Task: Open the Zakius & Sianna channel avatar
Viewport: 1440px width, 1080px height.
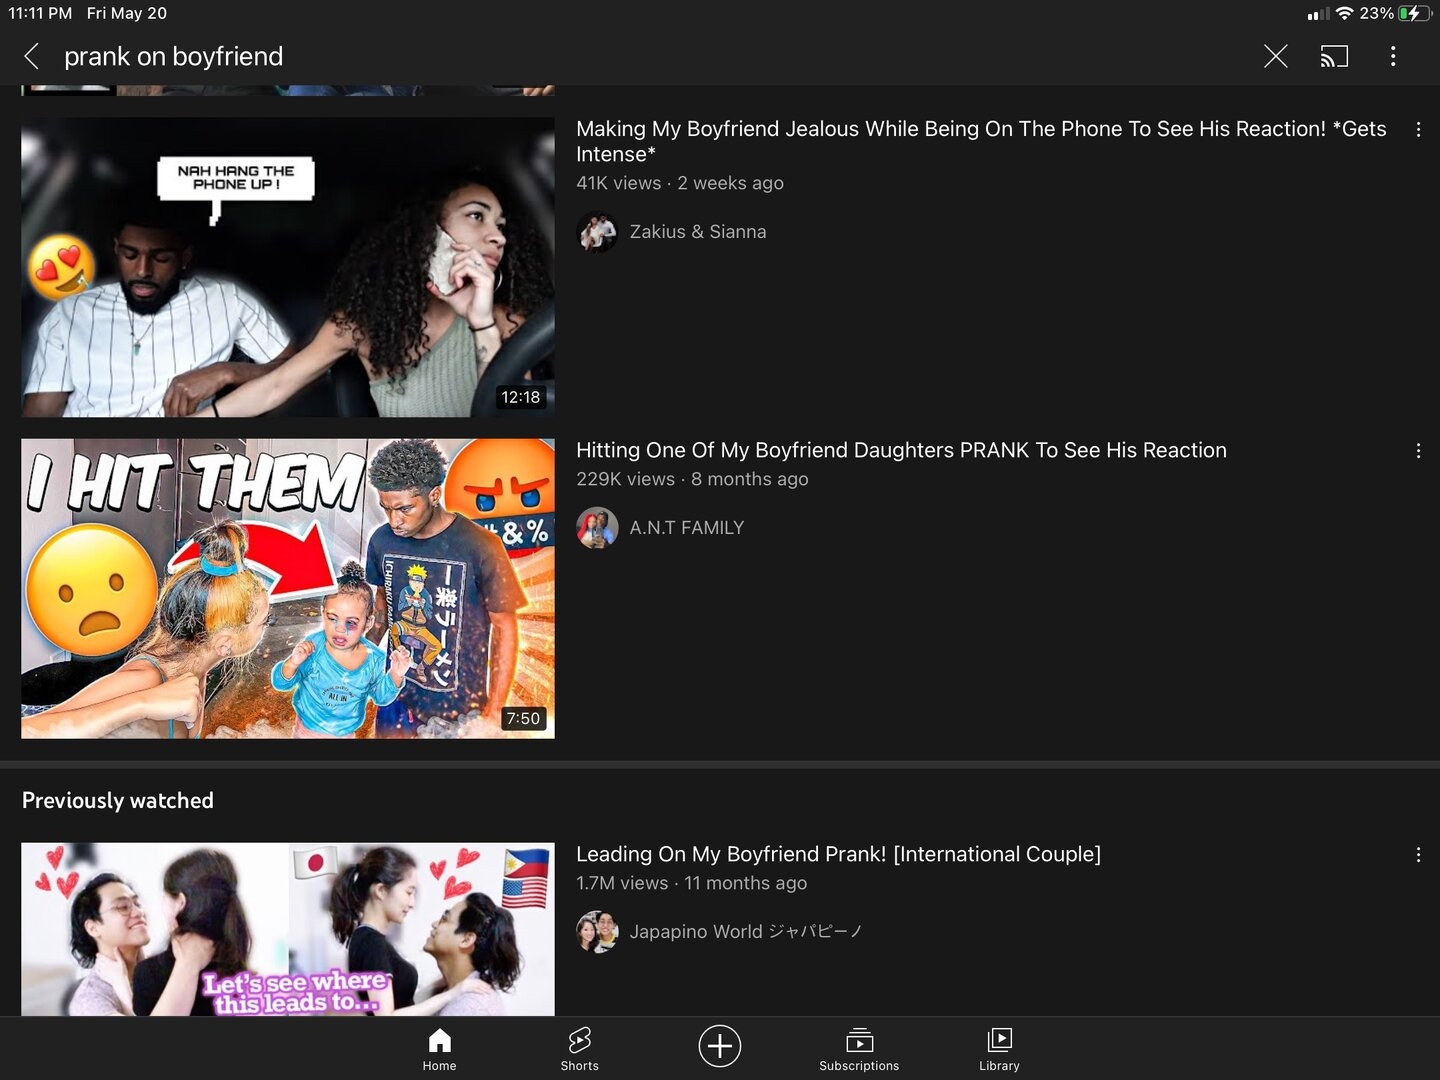Action: pos(597,232)
